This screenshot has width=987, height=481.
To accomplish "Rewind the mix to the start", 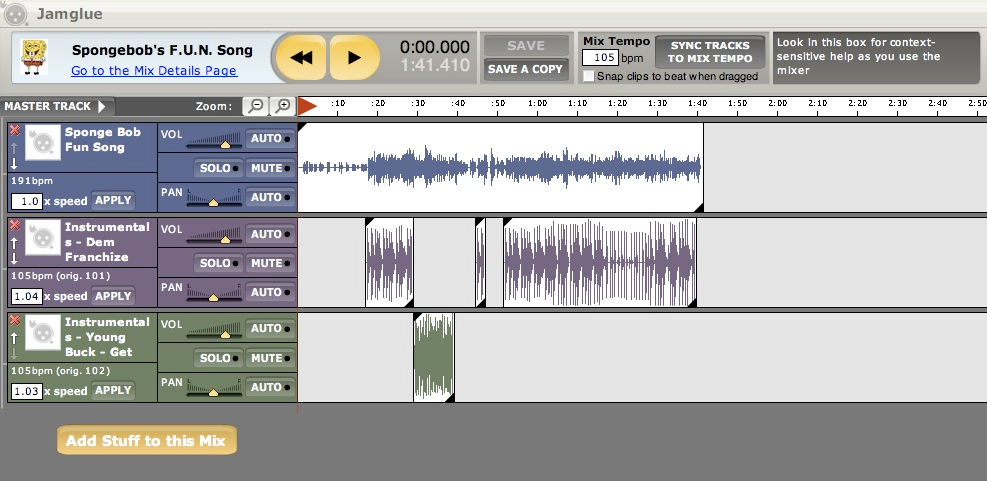I will 301,58.
